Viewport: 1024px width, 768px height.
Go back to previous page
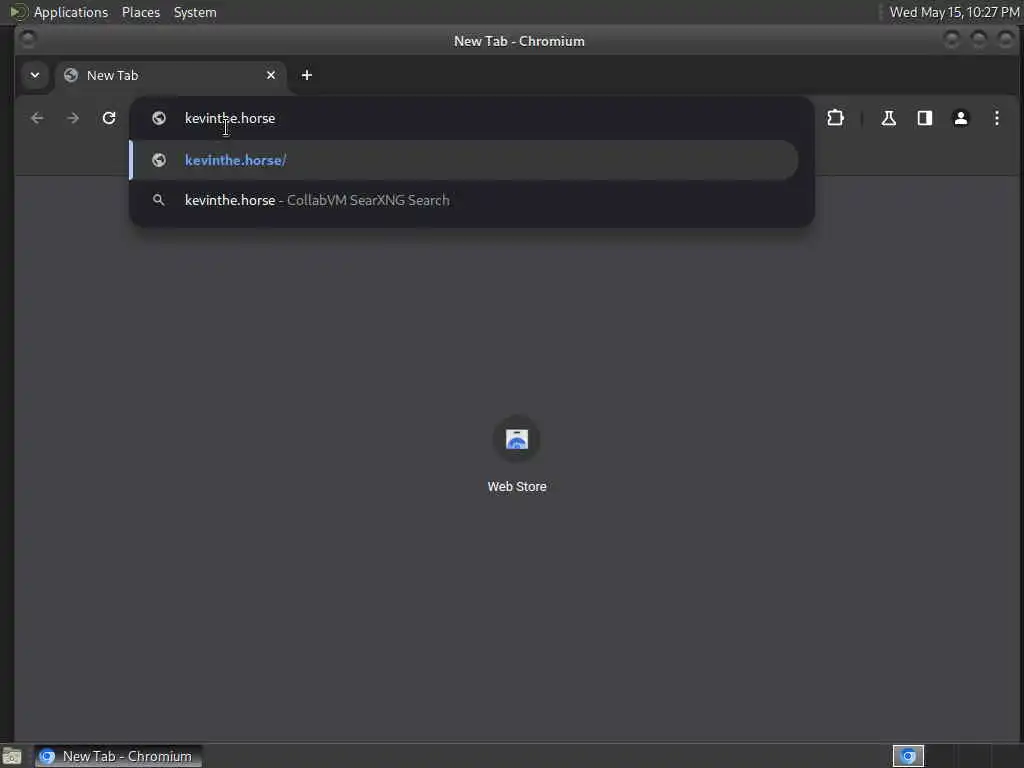click(x=37, y=118)
